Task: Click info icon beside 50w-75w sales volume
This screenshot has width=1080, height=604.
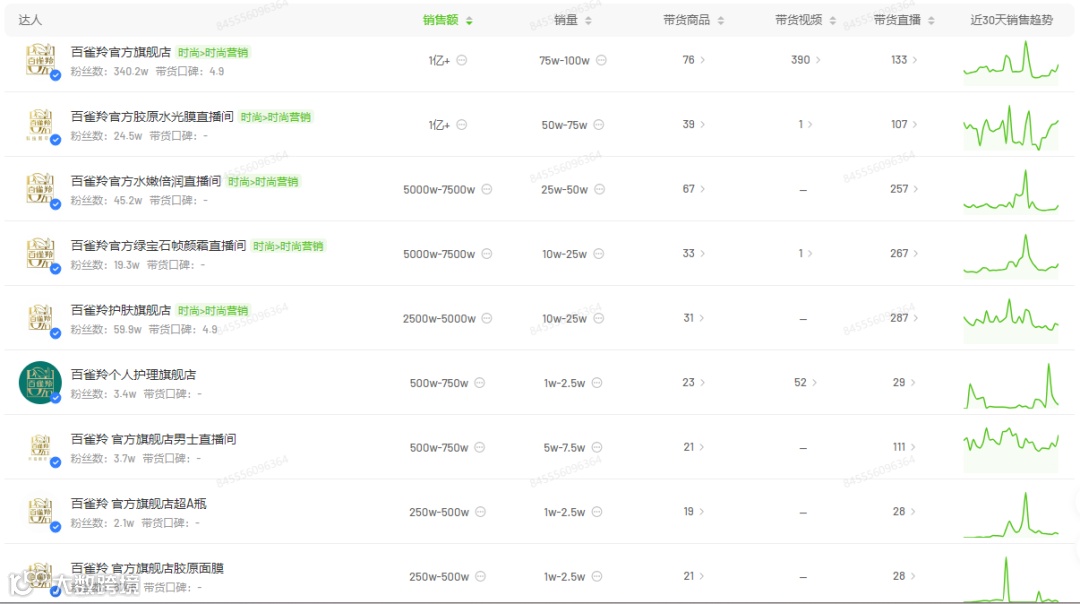Action: pyautogui.click(x=599, y=125)
